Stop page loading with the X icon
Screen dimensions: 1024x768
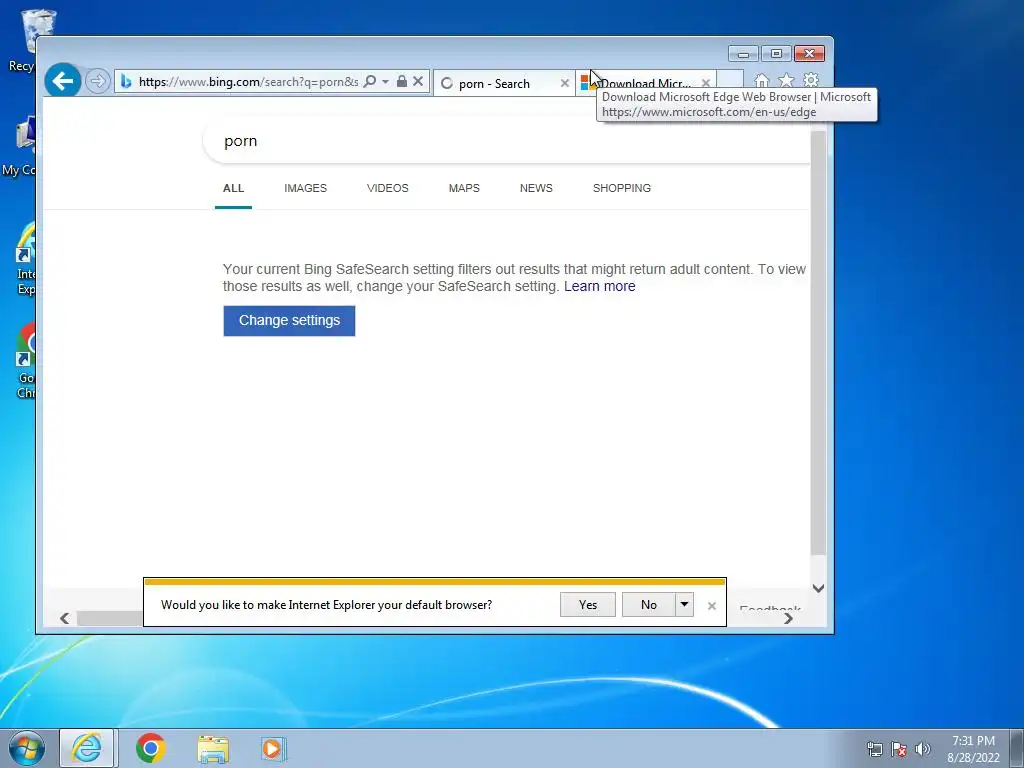(418, 82)
